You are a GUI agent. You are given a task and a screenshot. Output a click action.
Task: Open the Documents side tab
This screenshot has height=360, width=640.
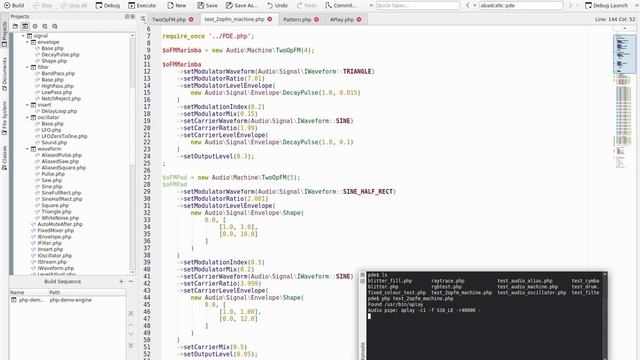pyautogui.click(x=4, y=74)
